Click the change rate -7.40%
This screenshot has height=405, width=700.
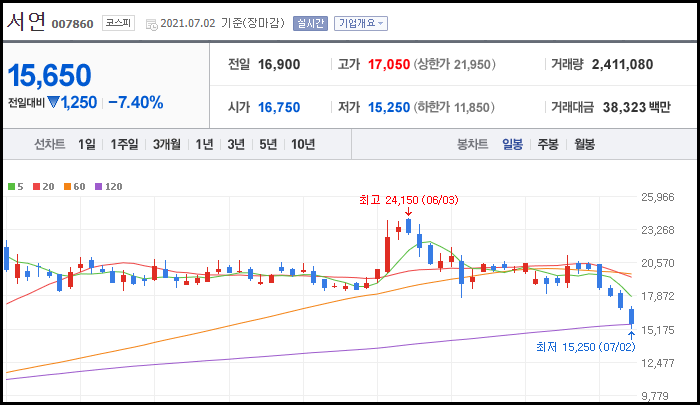(136, 103)
